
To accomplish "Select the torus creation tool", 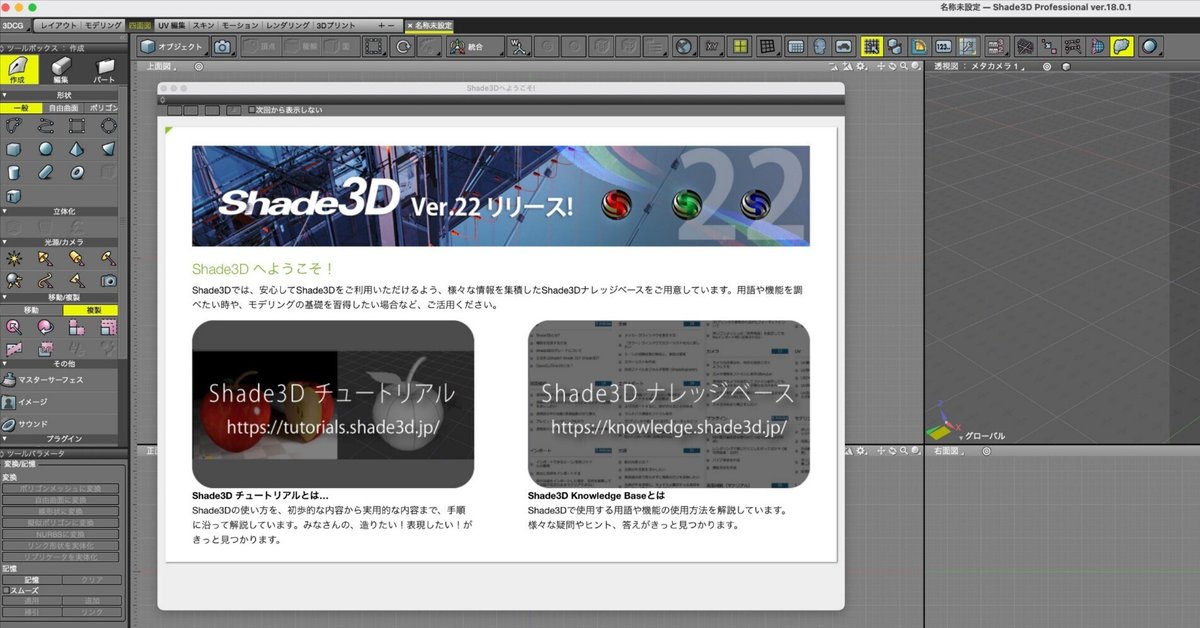I will coord(75,173).
